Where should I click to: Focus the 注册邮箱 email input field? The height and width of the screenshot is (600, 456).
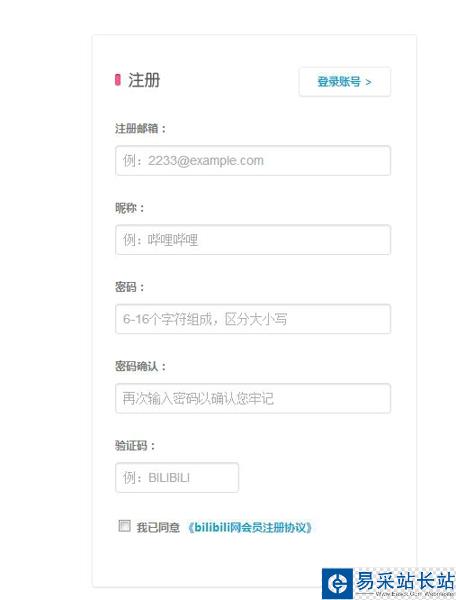[x=253, y=161]
